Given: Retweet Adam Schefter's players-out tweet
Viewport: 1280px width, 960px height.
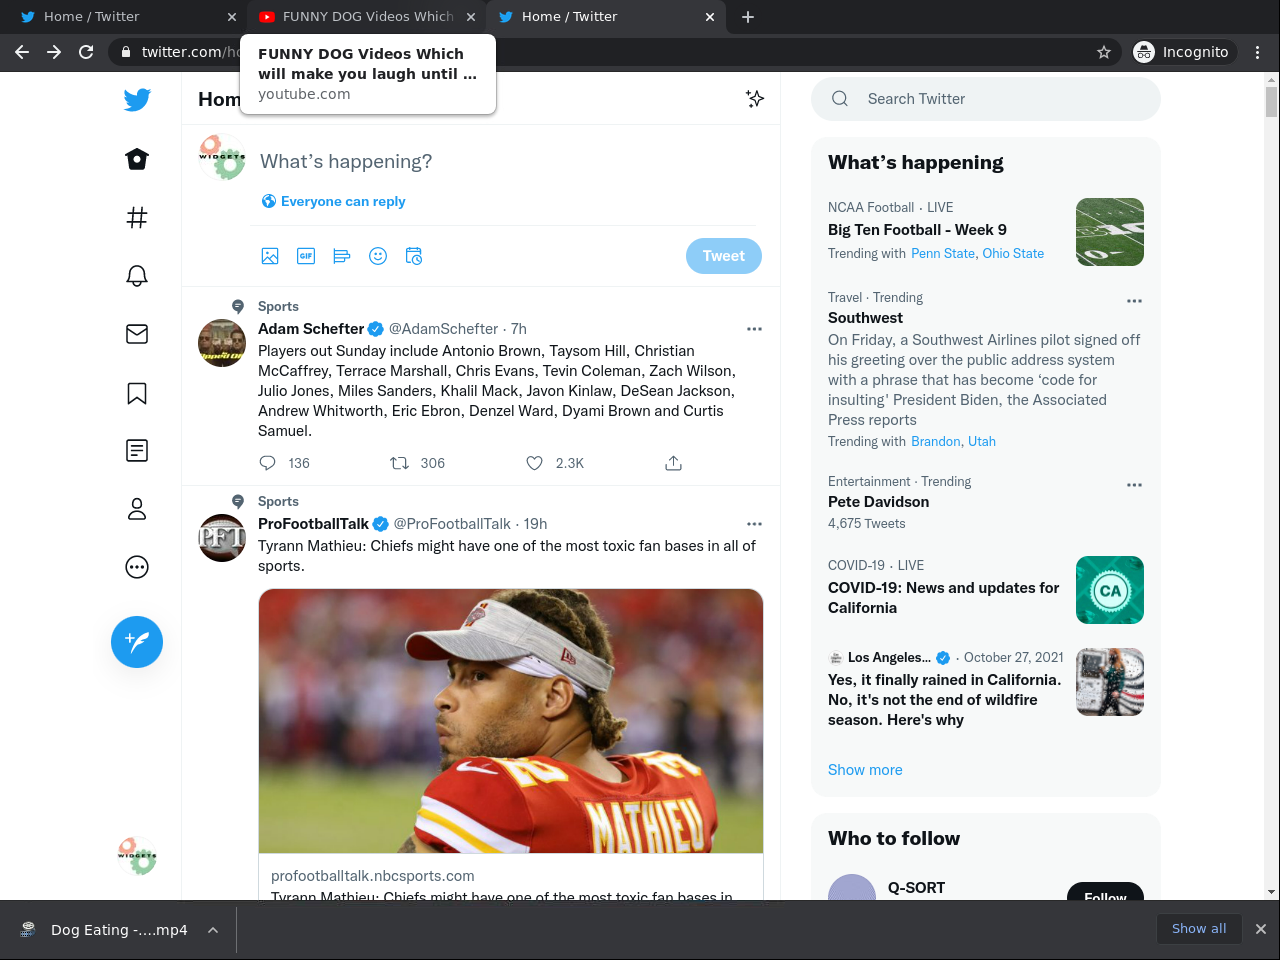Looking at the screenshot, I should (399, 463).
